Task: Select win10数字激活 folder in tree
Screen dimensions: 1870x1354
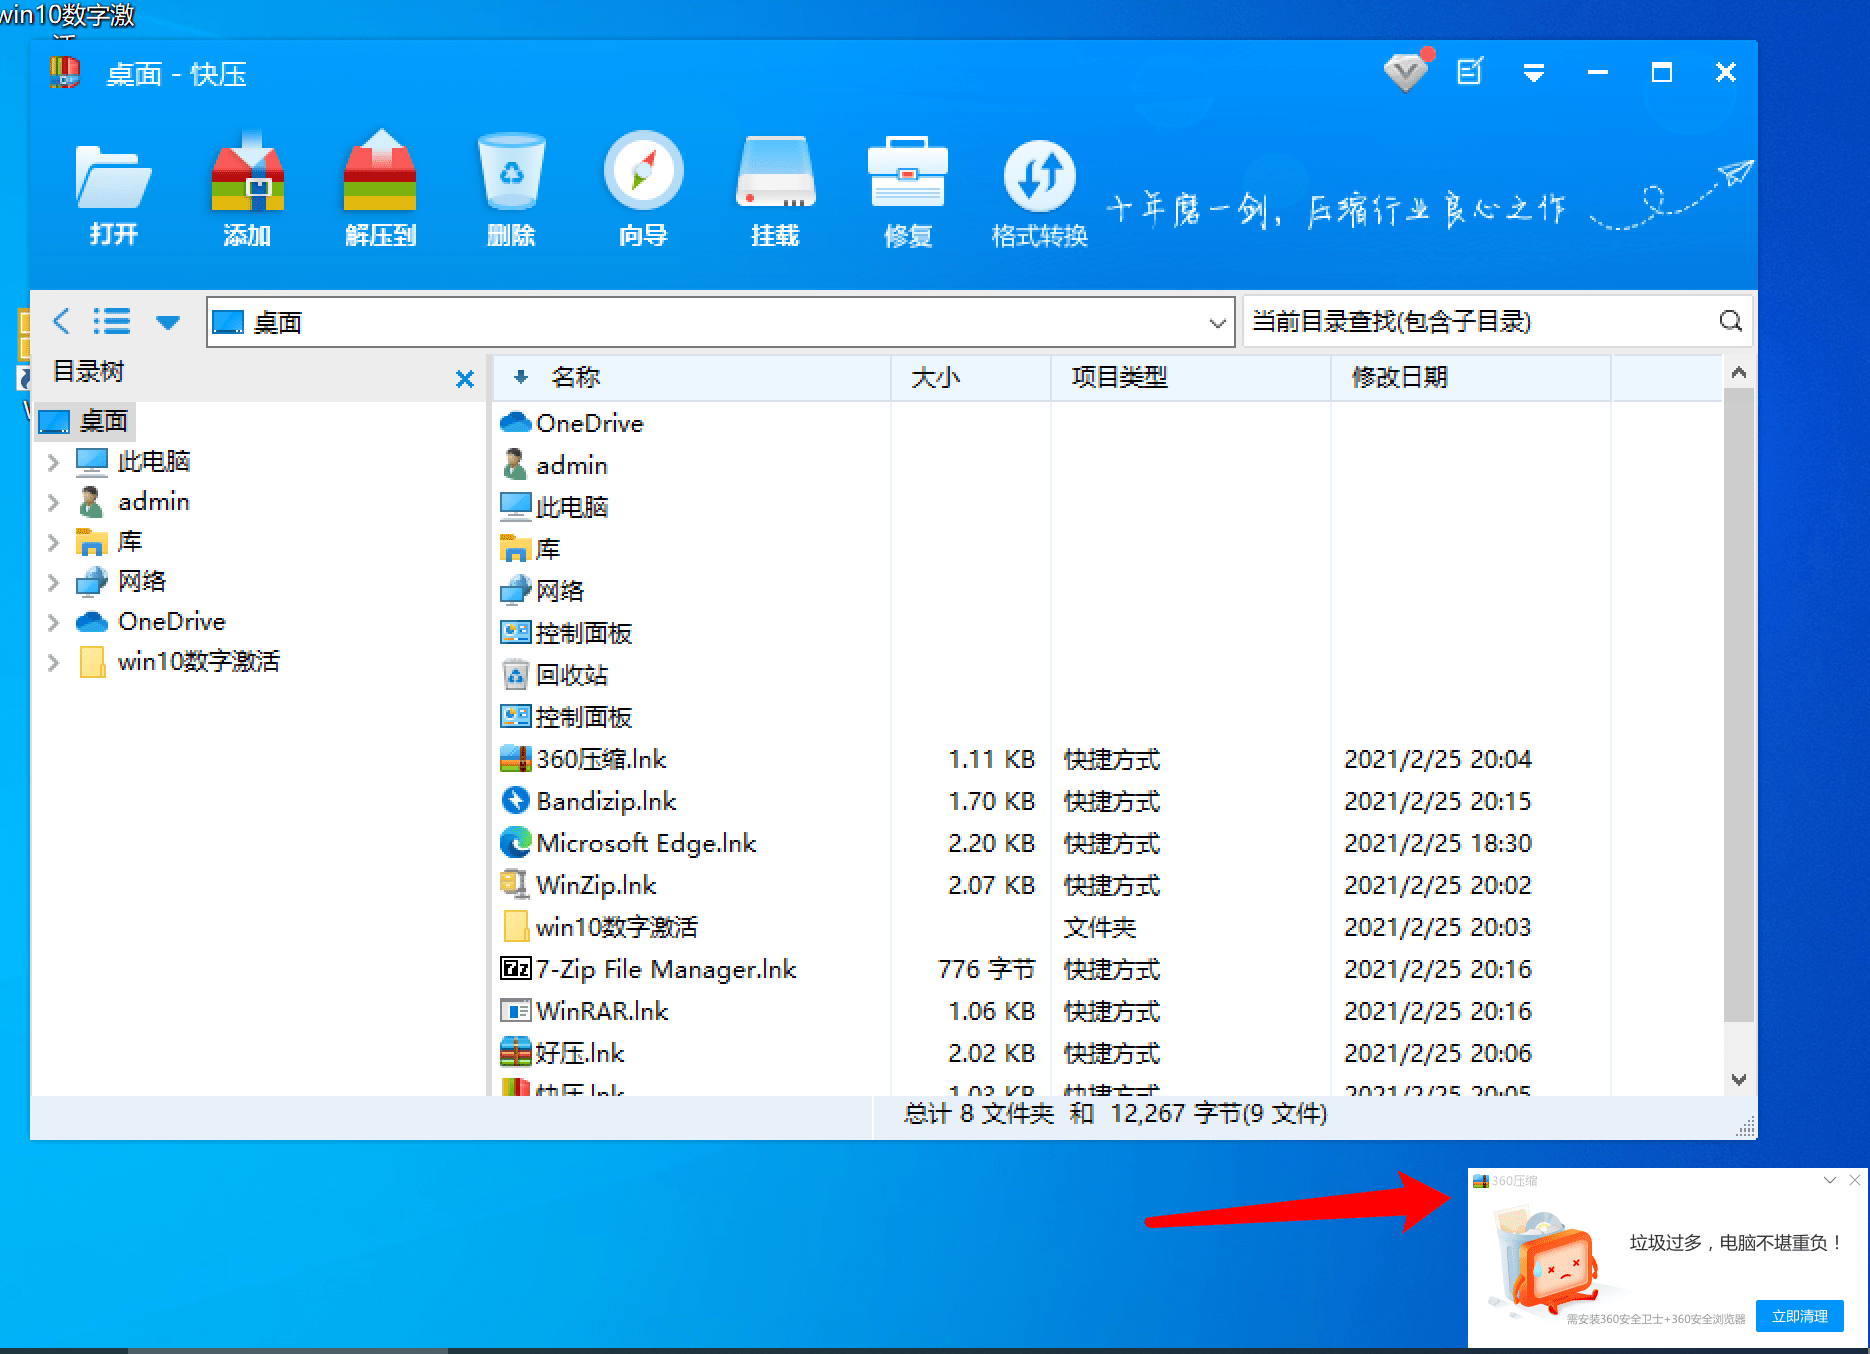Action: click(179, 661)
